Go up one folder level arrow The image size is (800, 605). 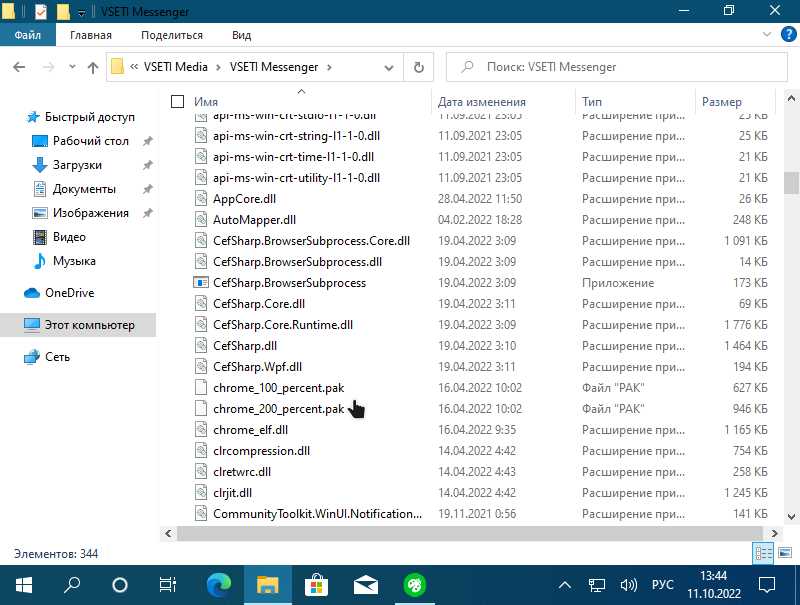[x=92, y=67]
